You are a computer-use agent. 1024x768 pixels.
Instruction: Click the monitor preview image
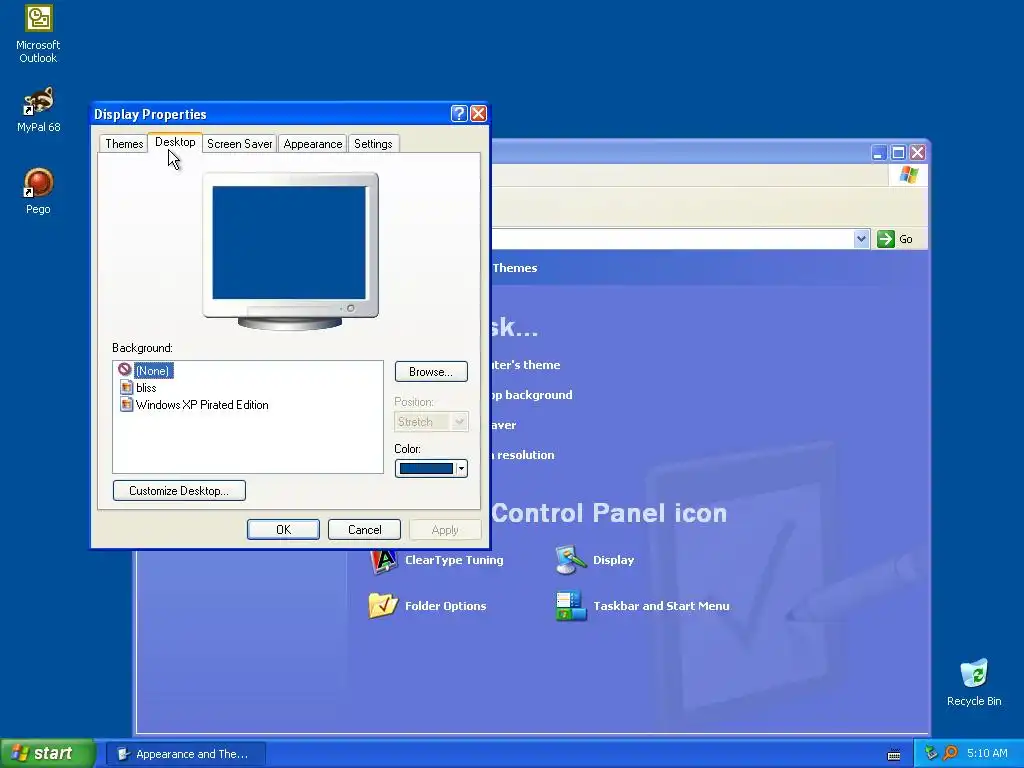[290, 251]
